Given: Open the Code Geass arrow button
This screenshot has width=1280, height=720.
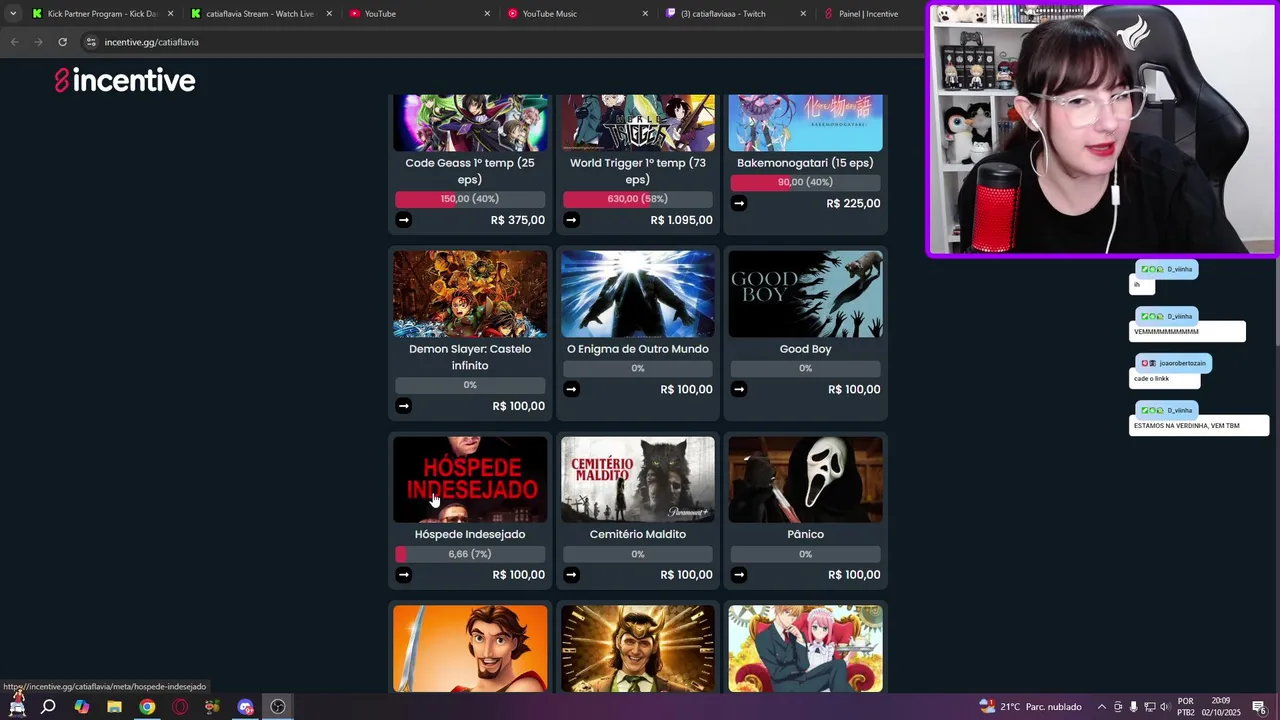Looking at the screenshot, I should coord(403,220).
